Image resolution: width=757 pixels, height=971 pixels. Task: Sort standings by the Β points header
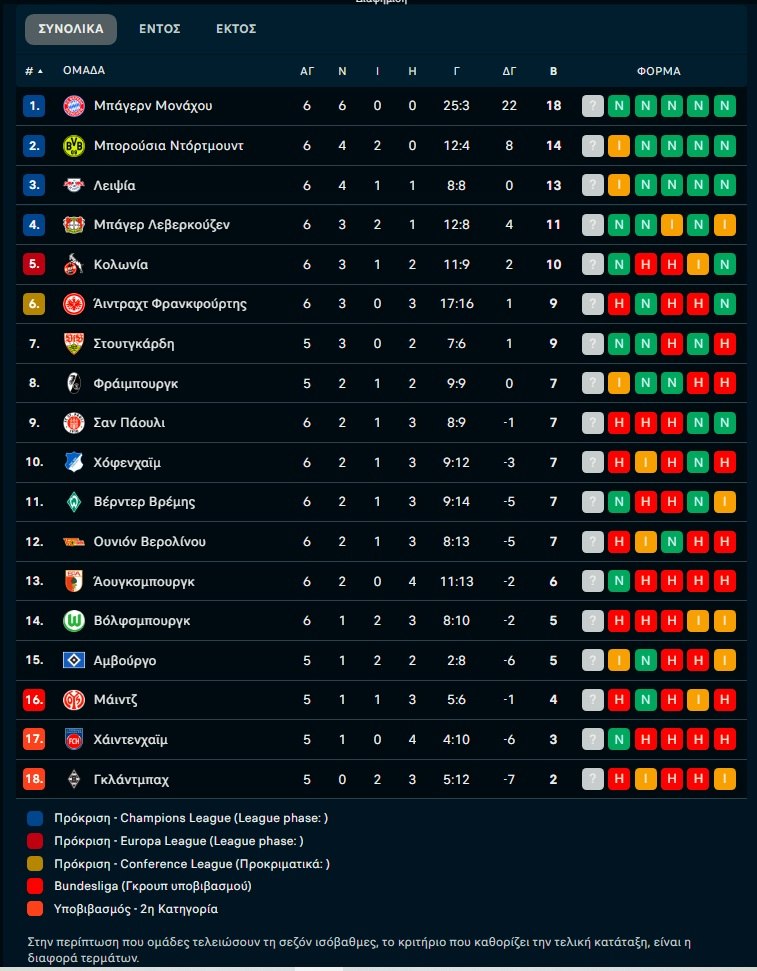click(554, 71)
